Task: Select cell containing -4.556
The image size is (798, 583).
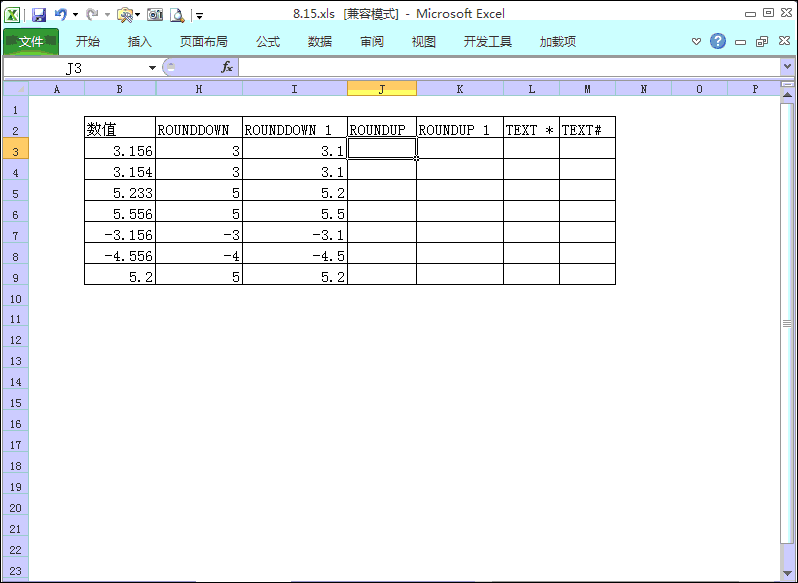Action: (x=120, y=254)
